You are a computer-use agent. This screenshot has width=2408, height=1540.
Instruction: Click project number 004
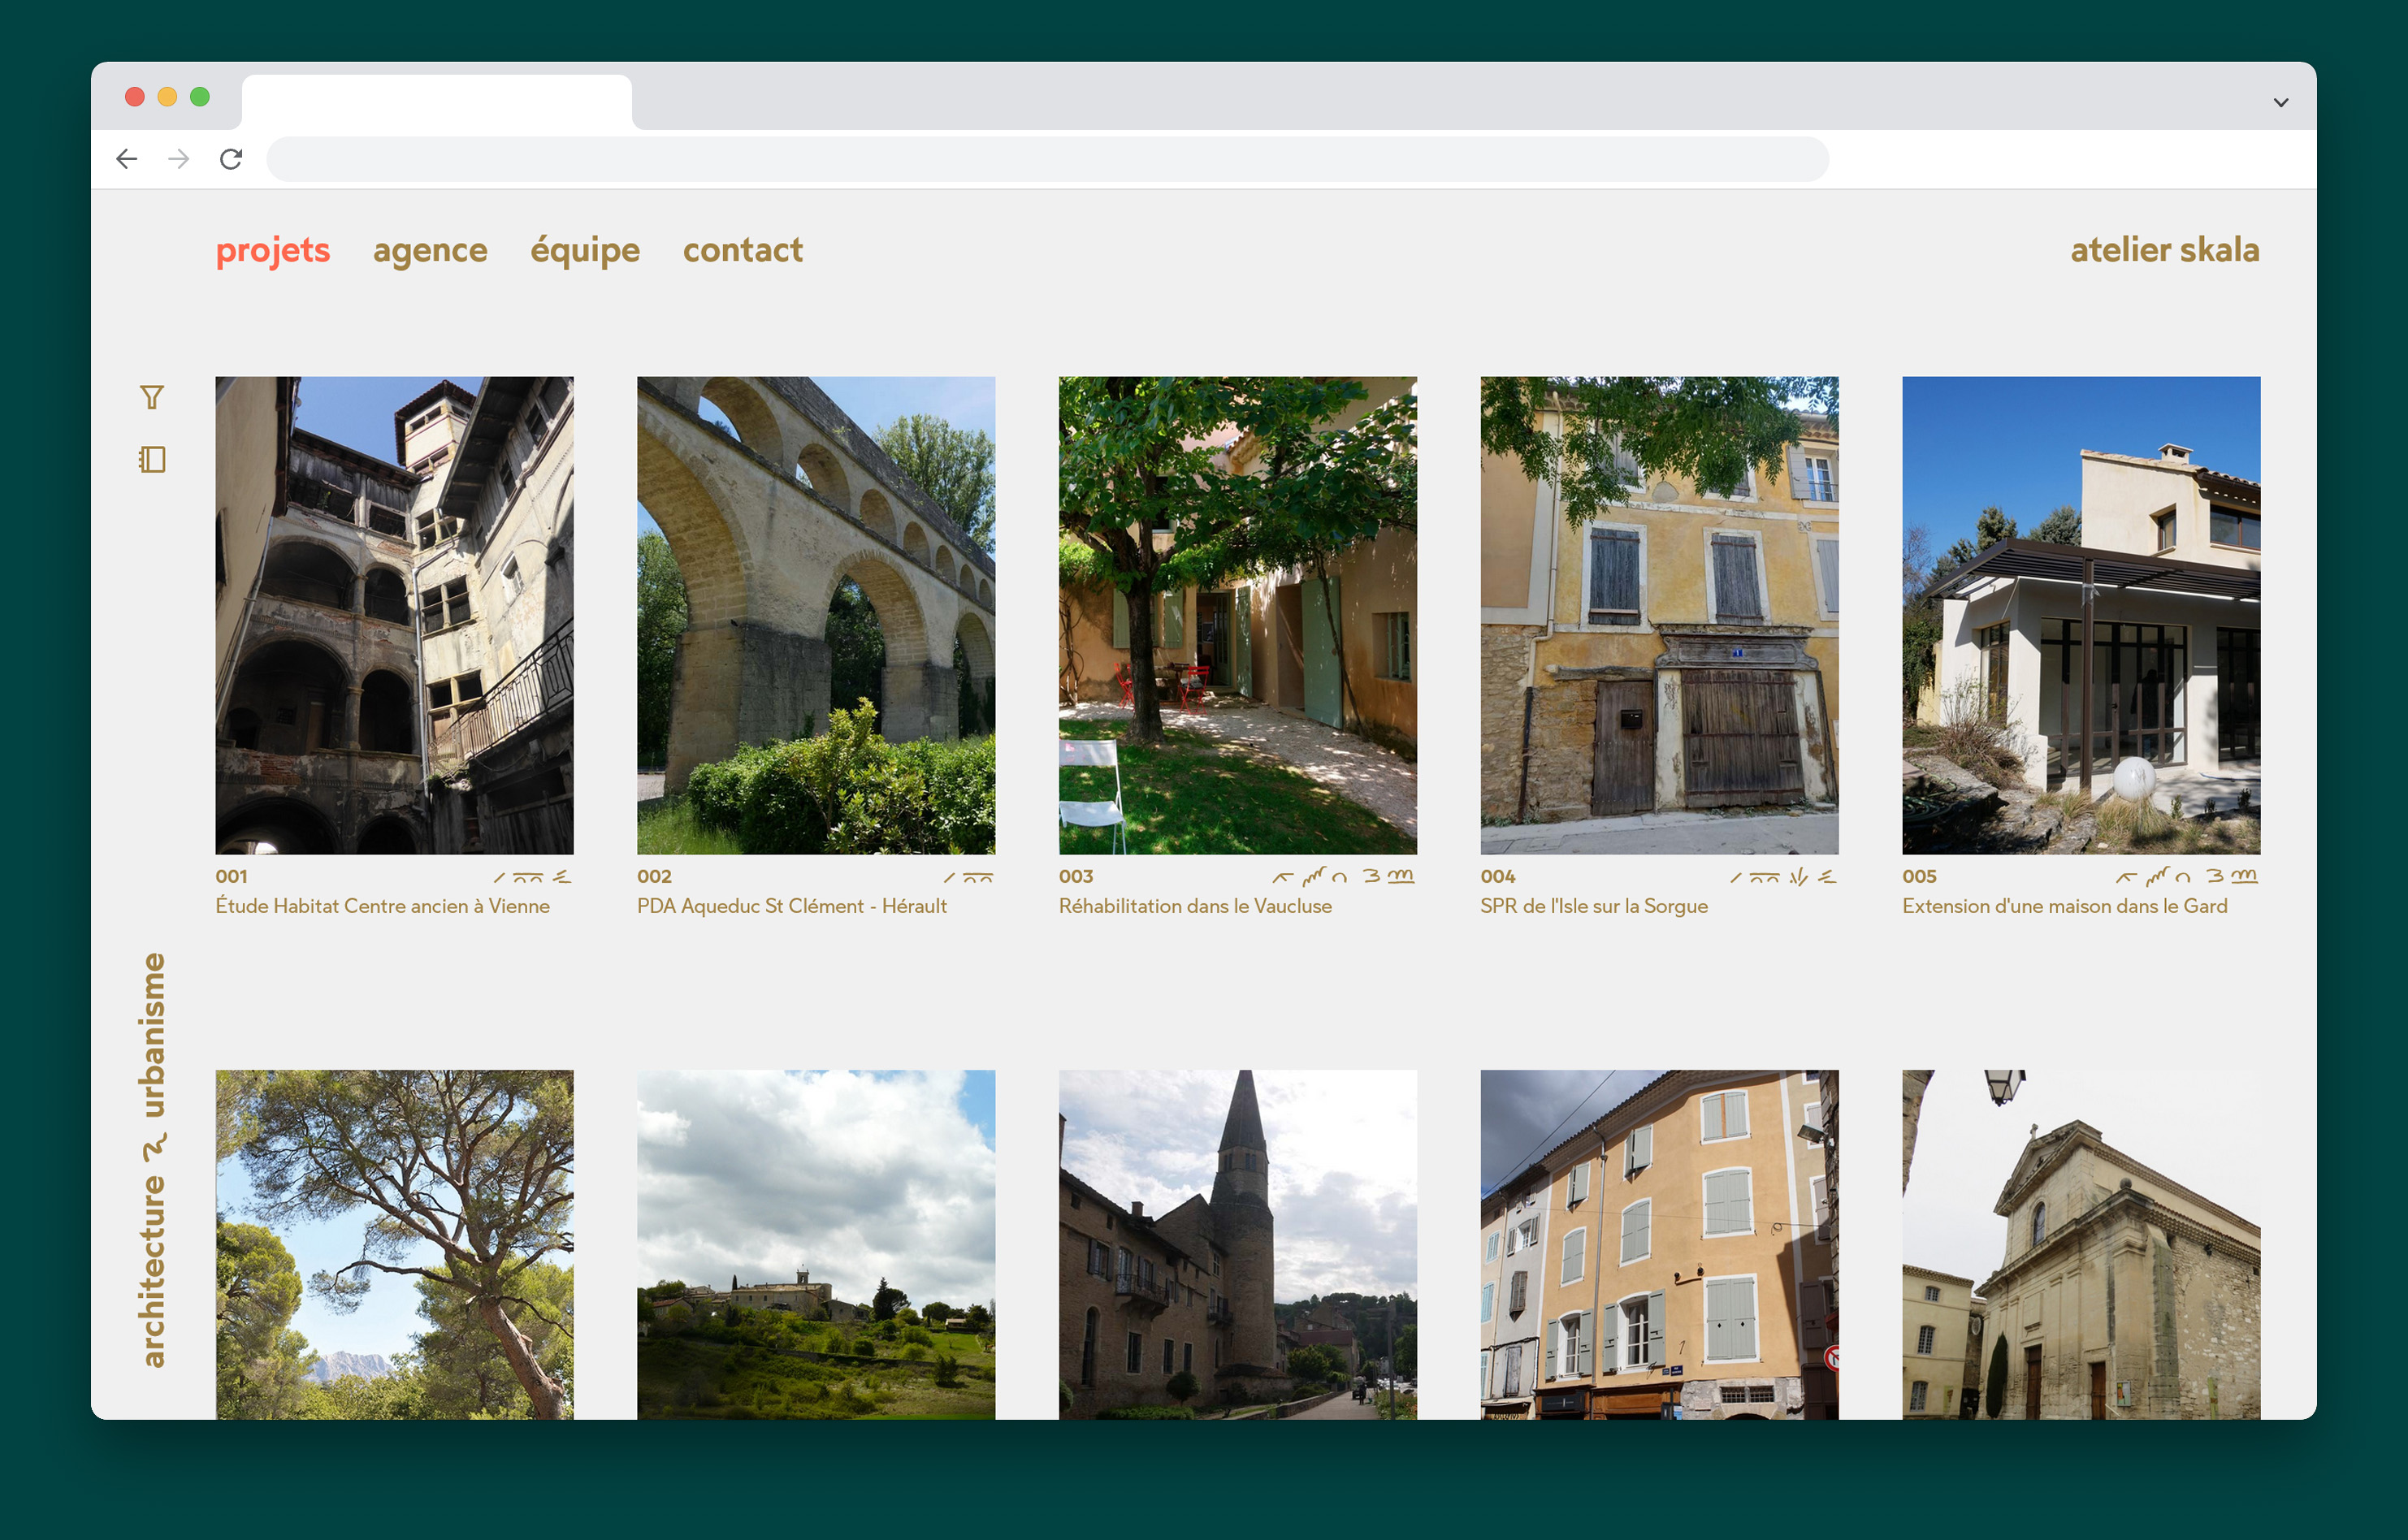click(1498, 876)
